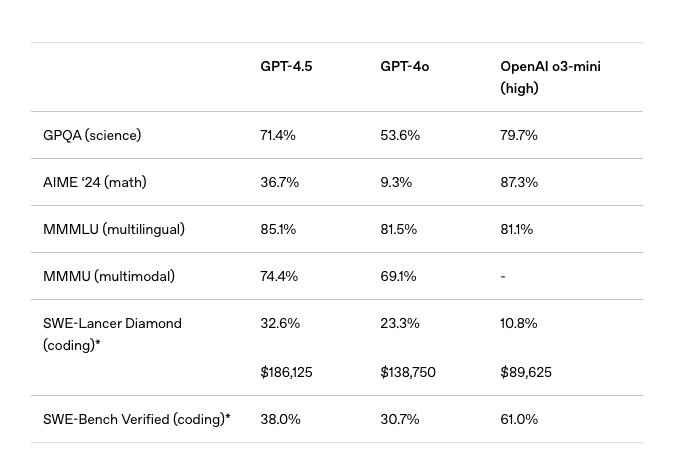Select the MMMU (multimodal) row label
679x459 pixels.
pyautogui.click(x=109, y=276)
